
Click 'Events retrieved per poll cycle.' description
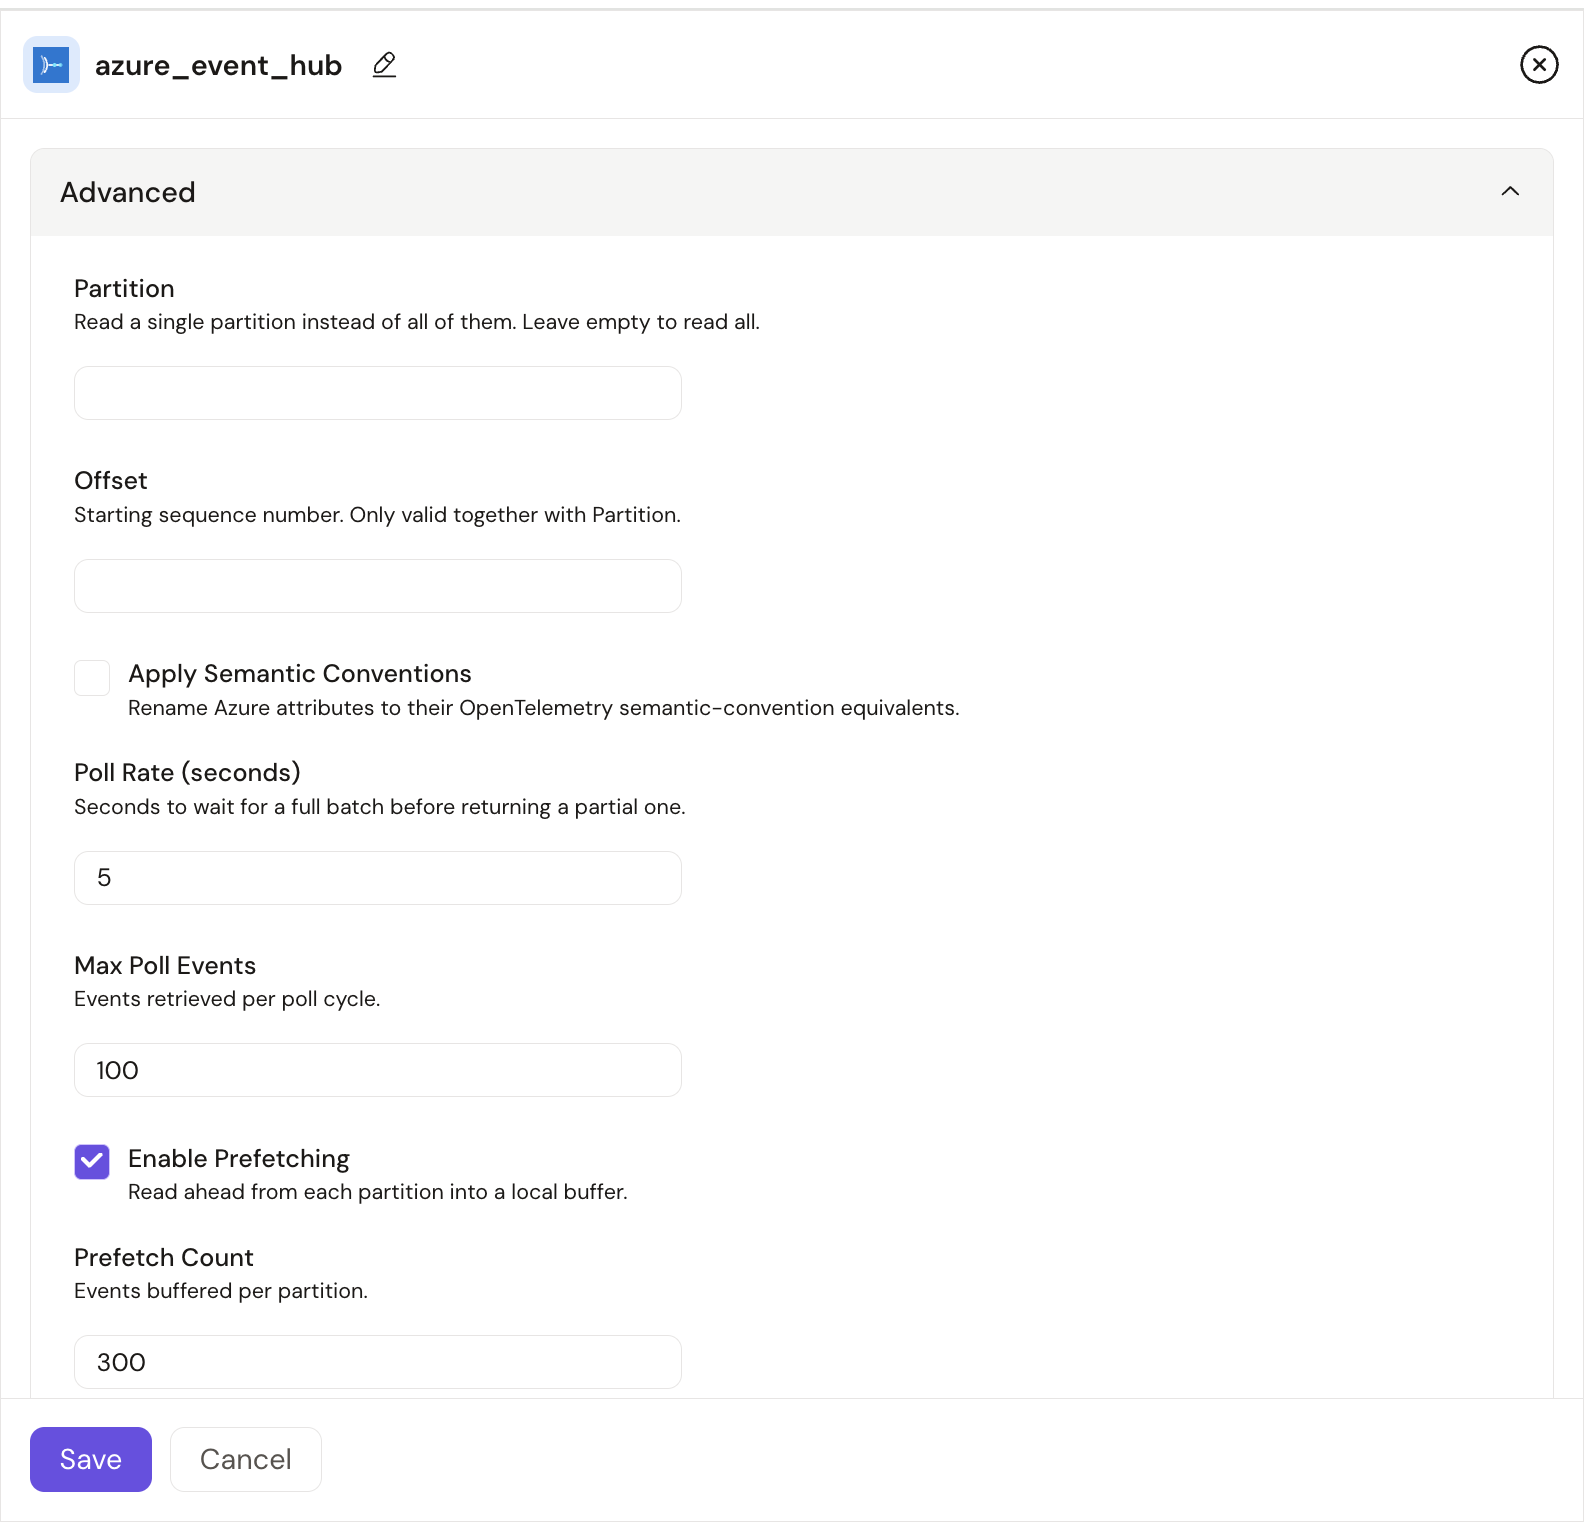pos(227,999)
